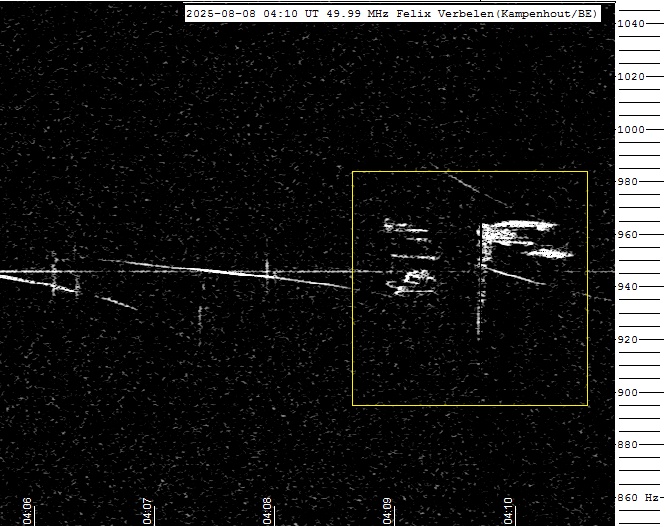Click the 900 frequency scale label
This screenshot has height=527, width=666.
pos(627,393)
